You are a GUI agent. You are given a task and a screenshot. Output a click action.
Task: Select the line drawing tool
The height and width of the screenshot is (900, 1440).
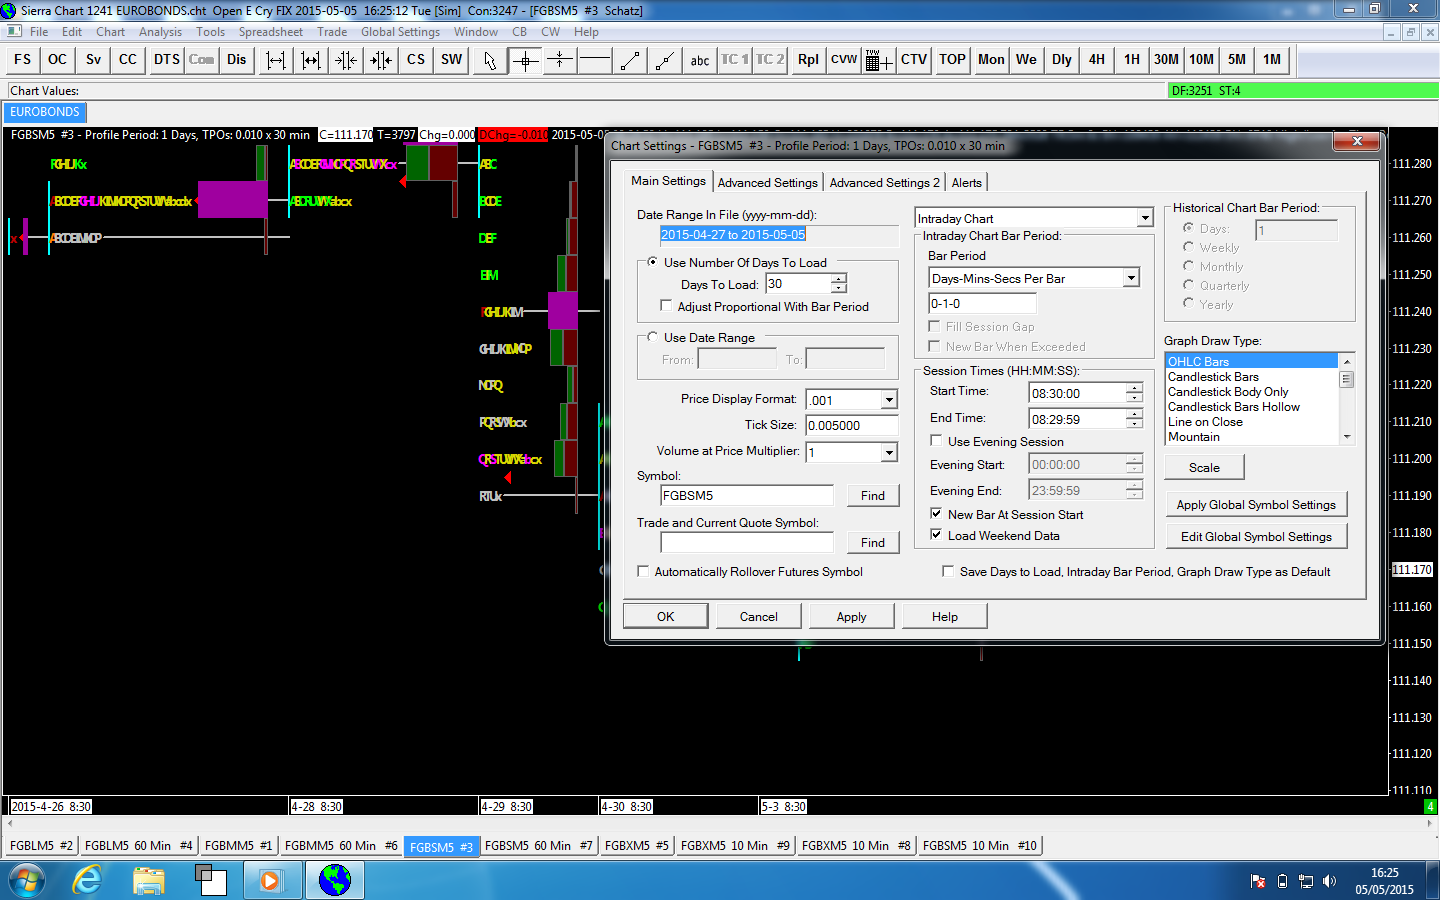[x=630, y=60]
